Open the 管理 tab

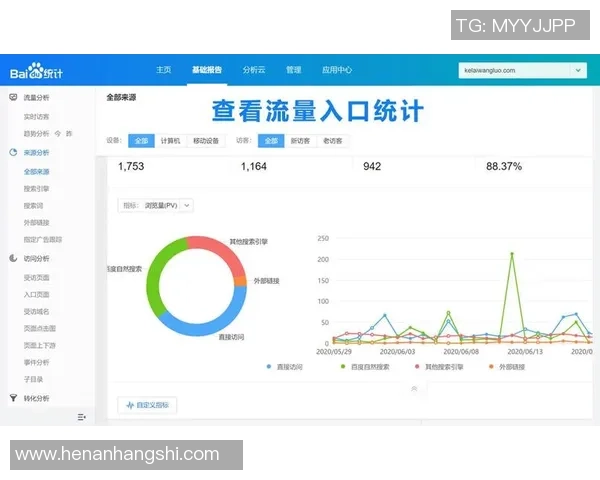pyautogui.click(x=293, y=70)
